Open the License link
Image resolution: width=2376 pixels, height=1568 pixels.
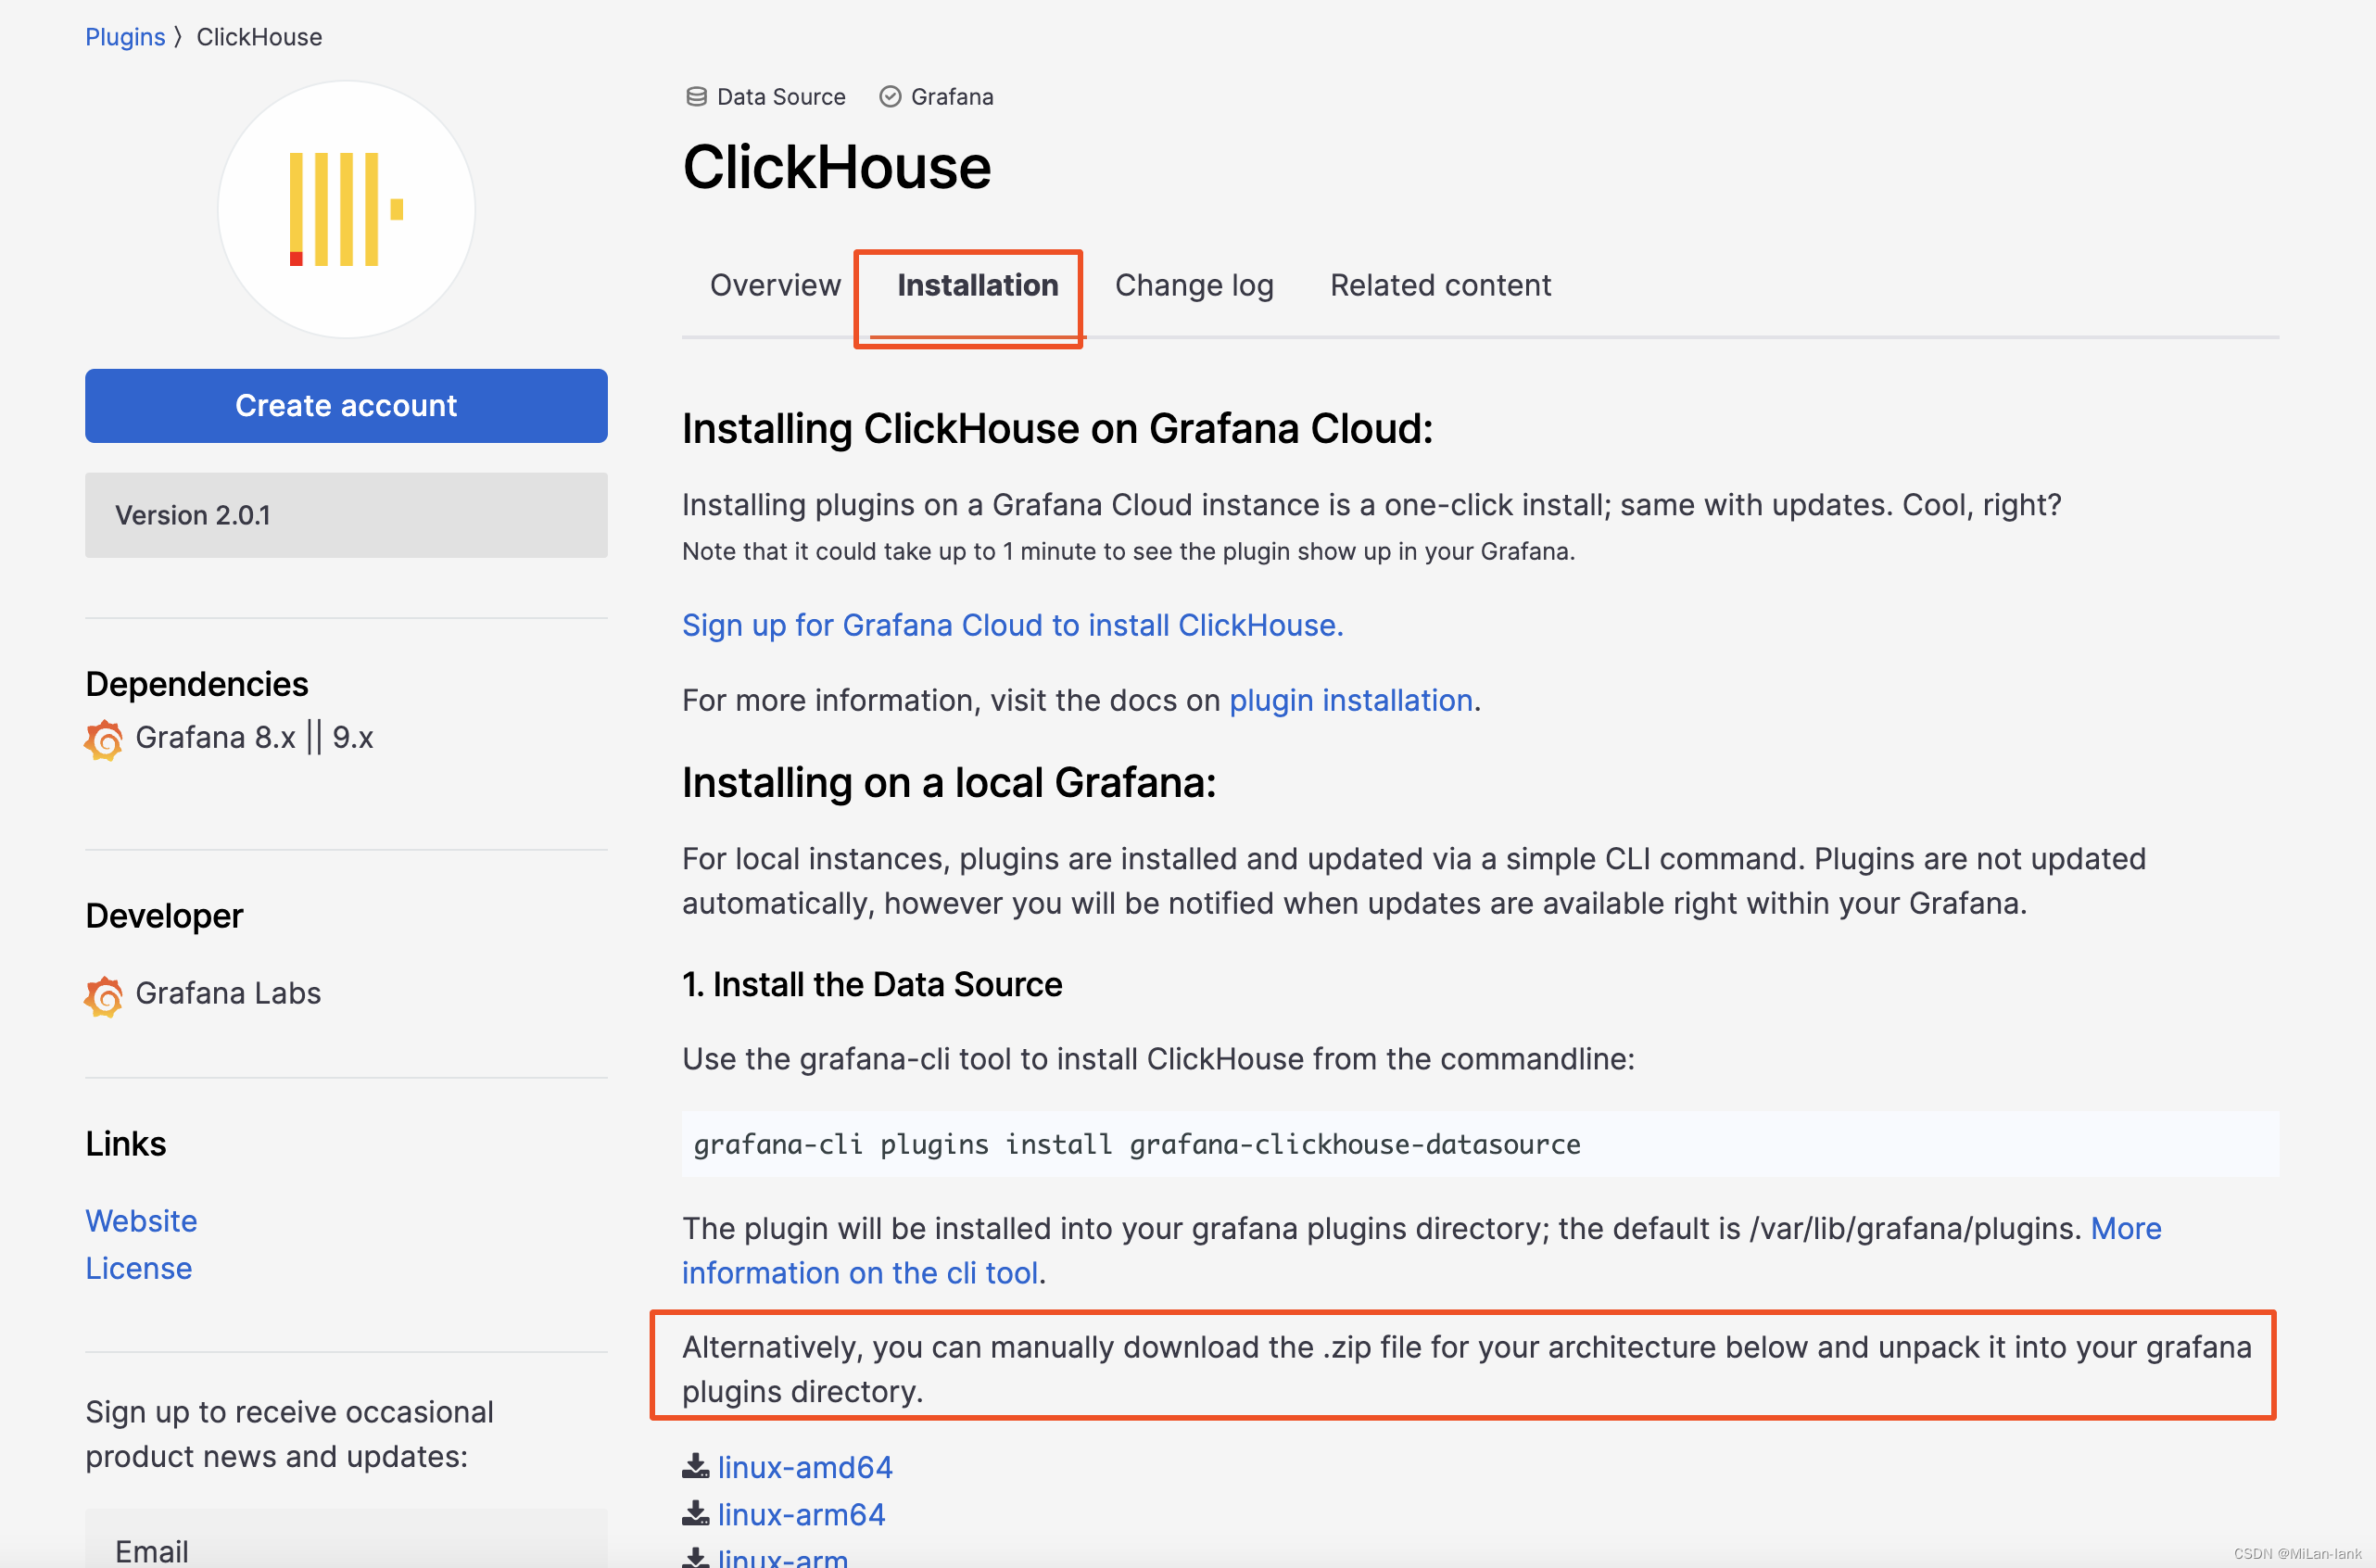click(x=138, y=1268)
